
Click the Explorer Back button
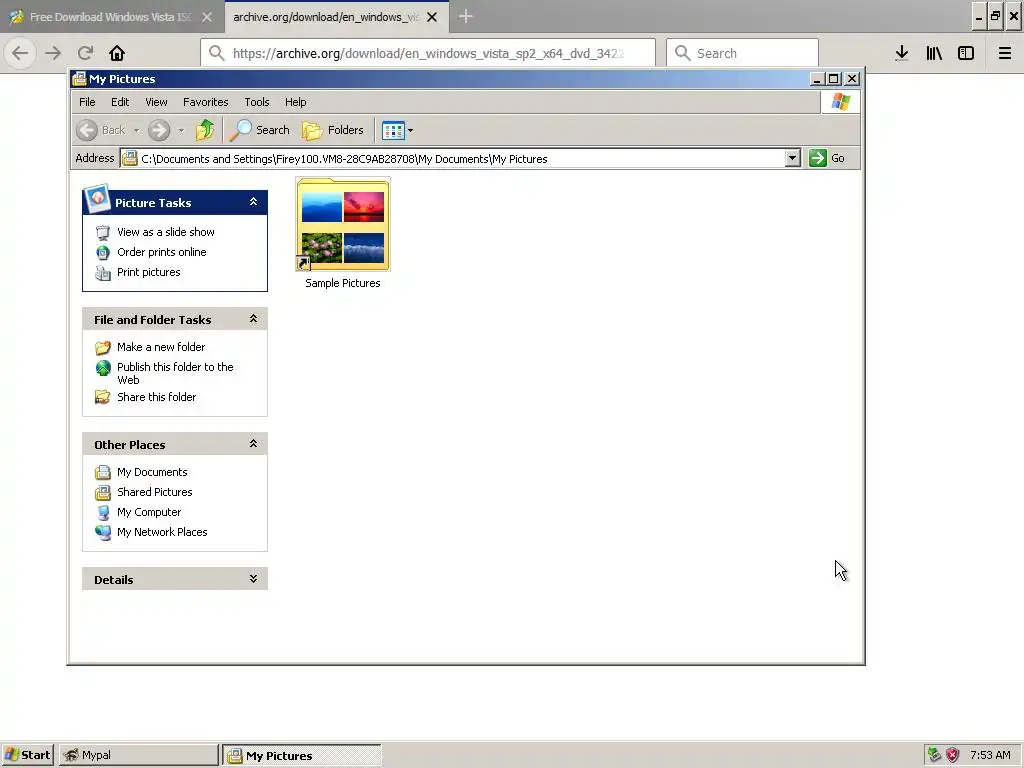coord(101,130)
